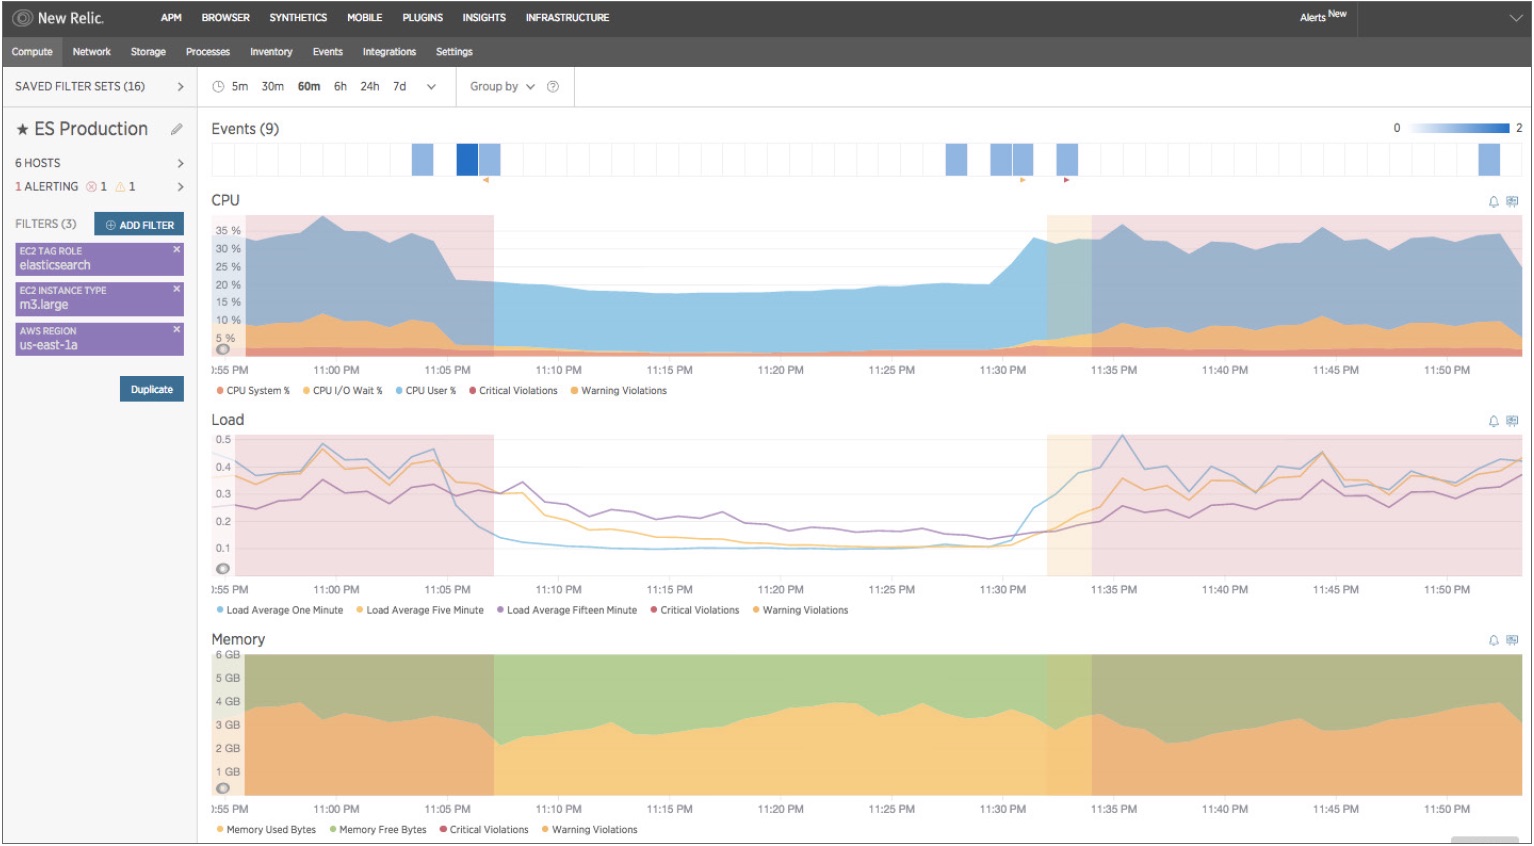Click the chart options icon next to Memory bell

[x=1512, y=641]
